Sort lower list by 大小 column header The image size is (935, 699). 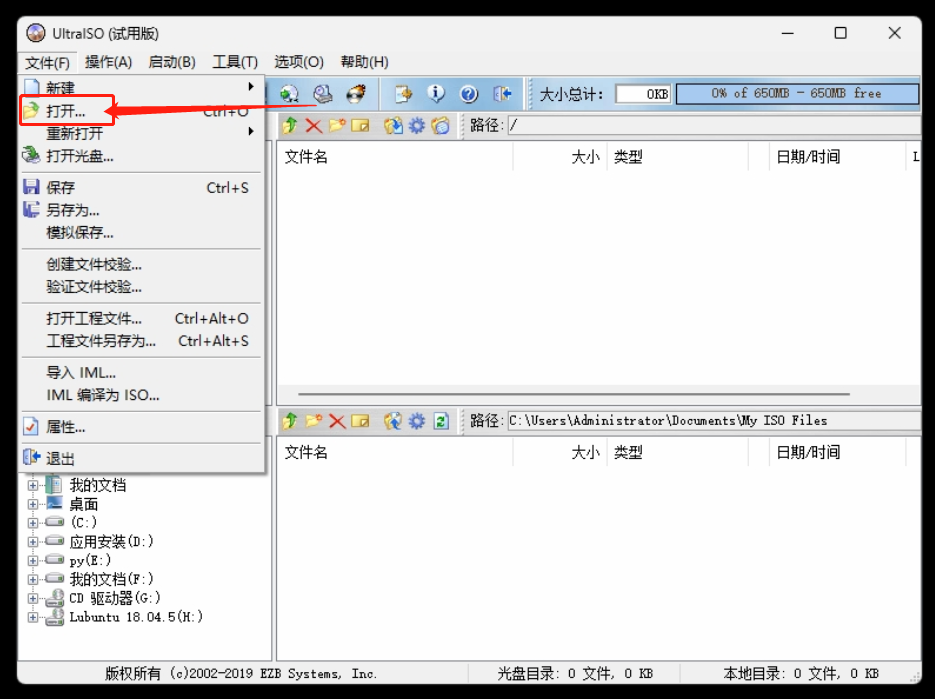tap(560, 453)
